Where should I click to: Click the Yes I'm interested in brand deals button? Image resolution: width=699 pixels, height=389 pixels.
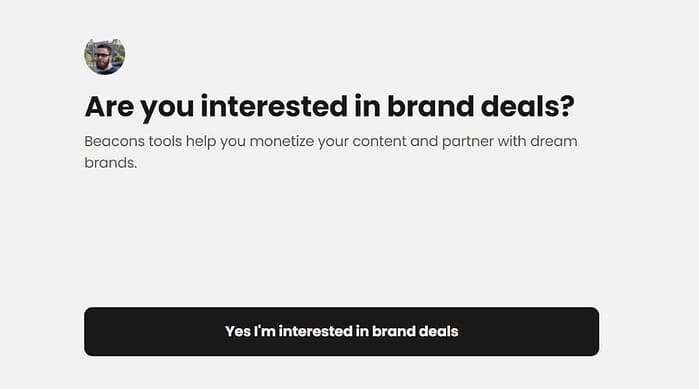tap(341, 332)
